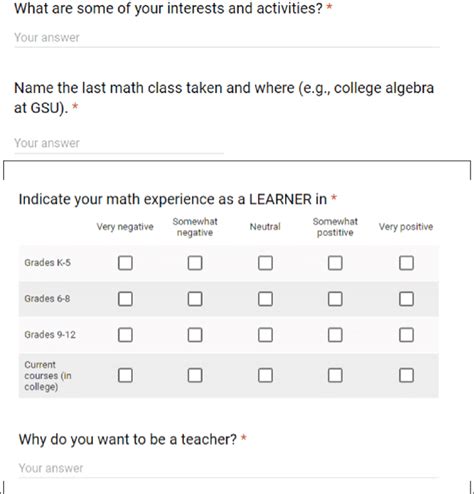Check Neutral for Grades K-5
Image resolution: width=474 pixels, height=494 pixels.
click(265, 263)
